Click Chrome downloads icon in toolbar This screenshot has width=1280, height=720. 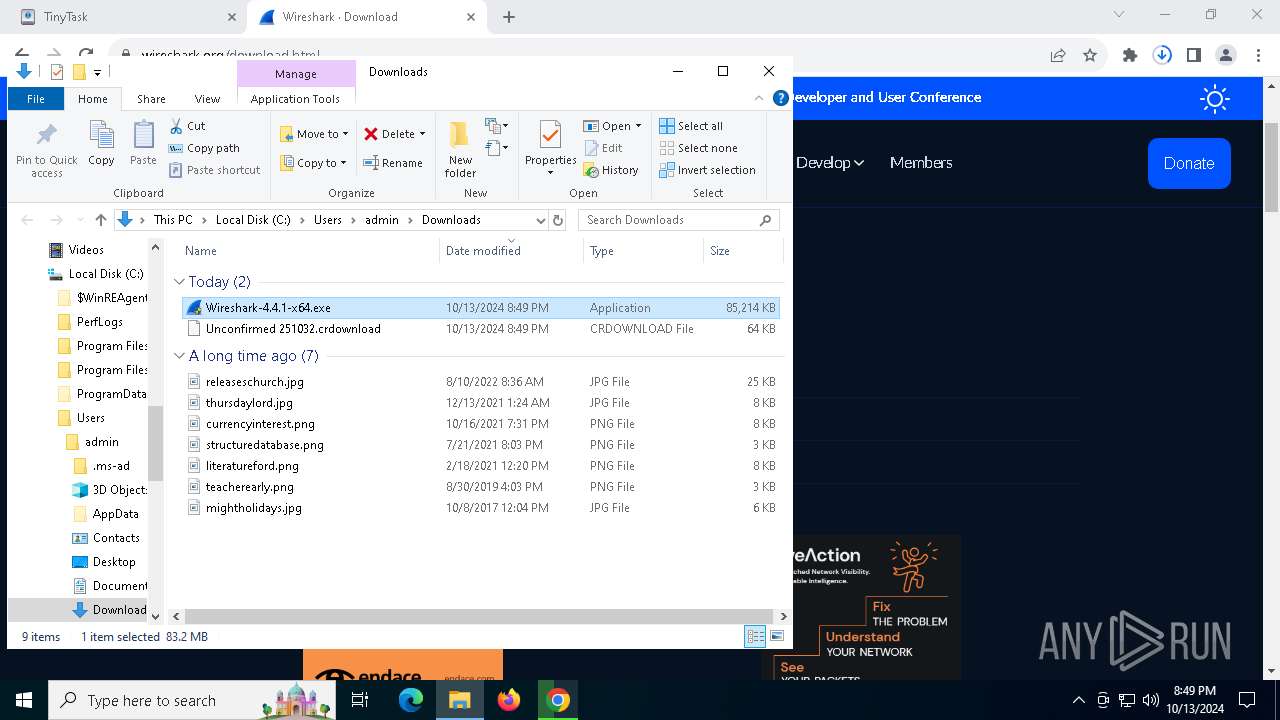[x=1162, y=56]
